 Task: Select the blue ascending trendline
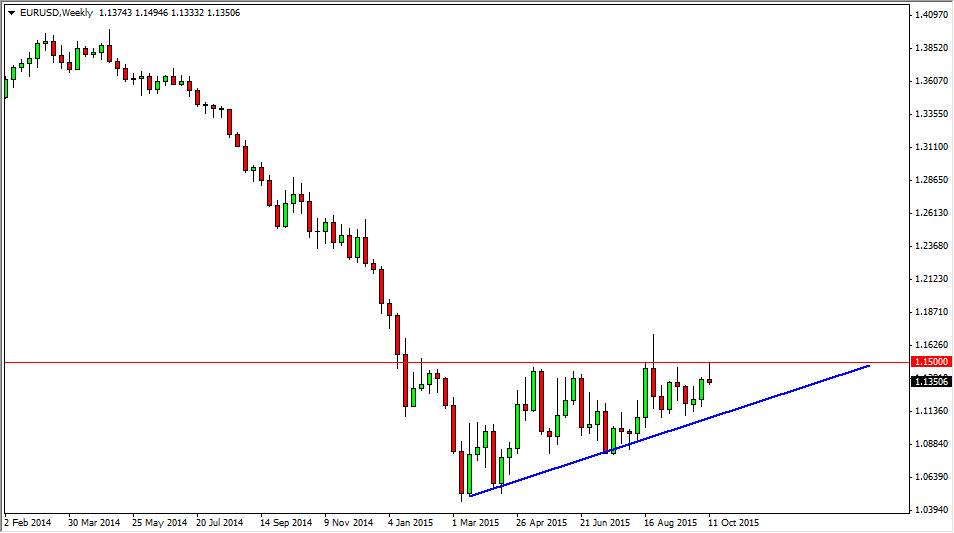tap(669, 431)
